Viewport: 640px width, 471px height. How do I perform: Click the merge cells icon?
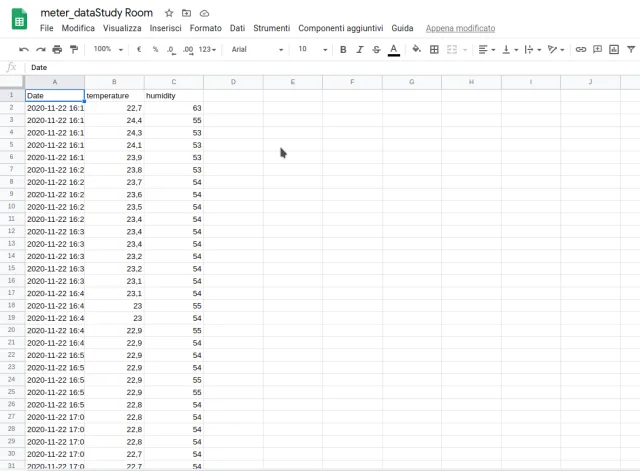coord(452,49)
